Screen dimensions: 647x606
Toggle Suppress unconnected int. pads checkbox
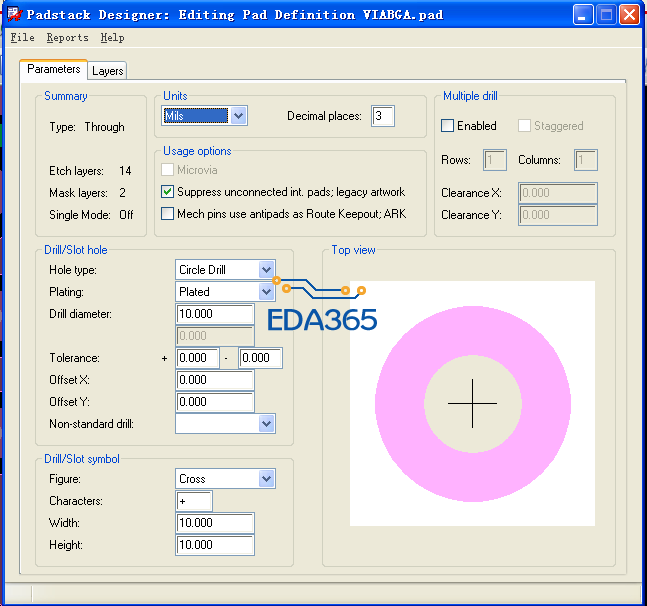[167, 192]
